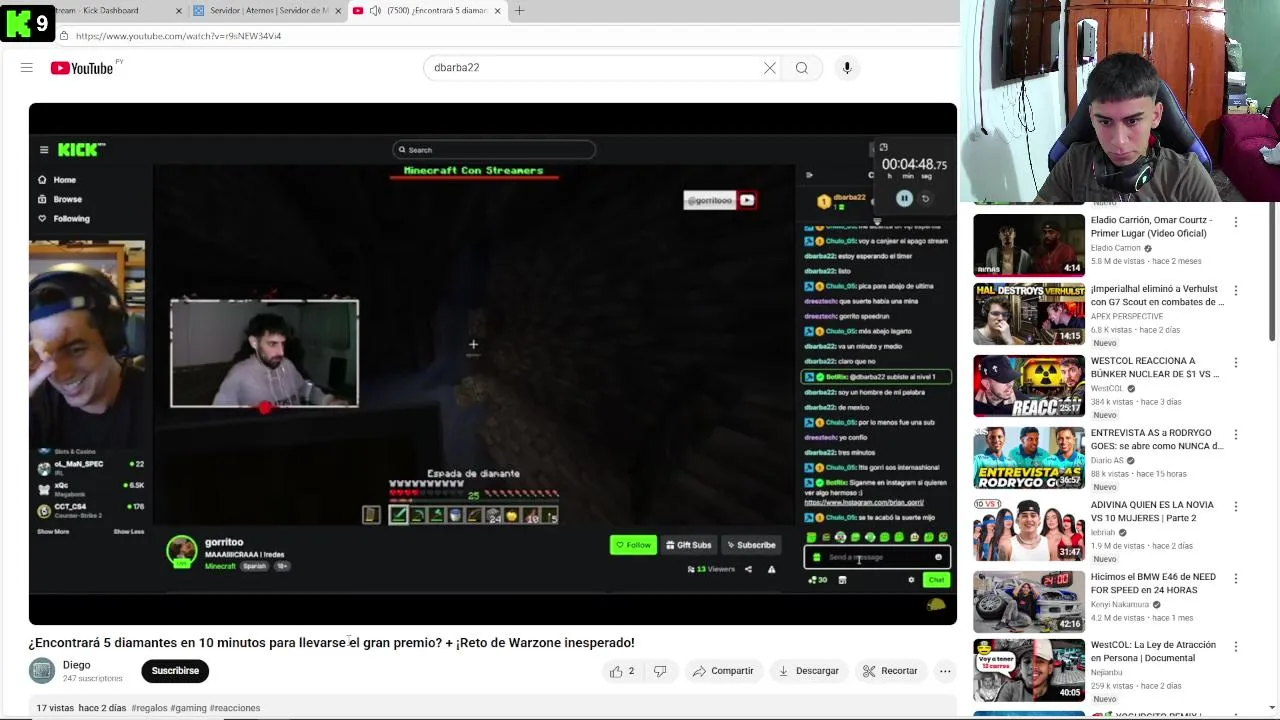This screenshot has width=1280, height=720.
Task: Open title "Hicimos el BMW E46 de NEED"
Action: [1153, 583]
